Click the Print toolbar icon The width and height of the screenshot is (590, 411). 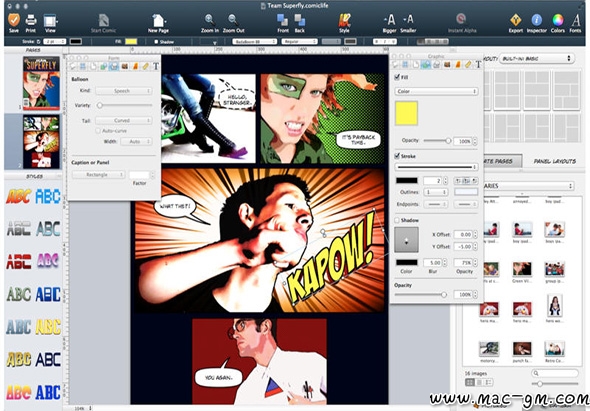tap(31, 20)
